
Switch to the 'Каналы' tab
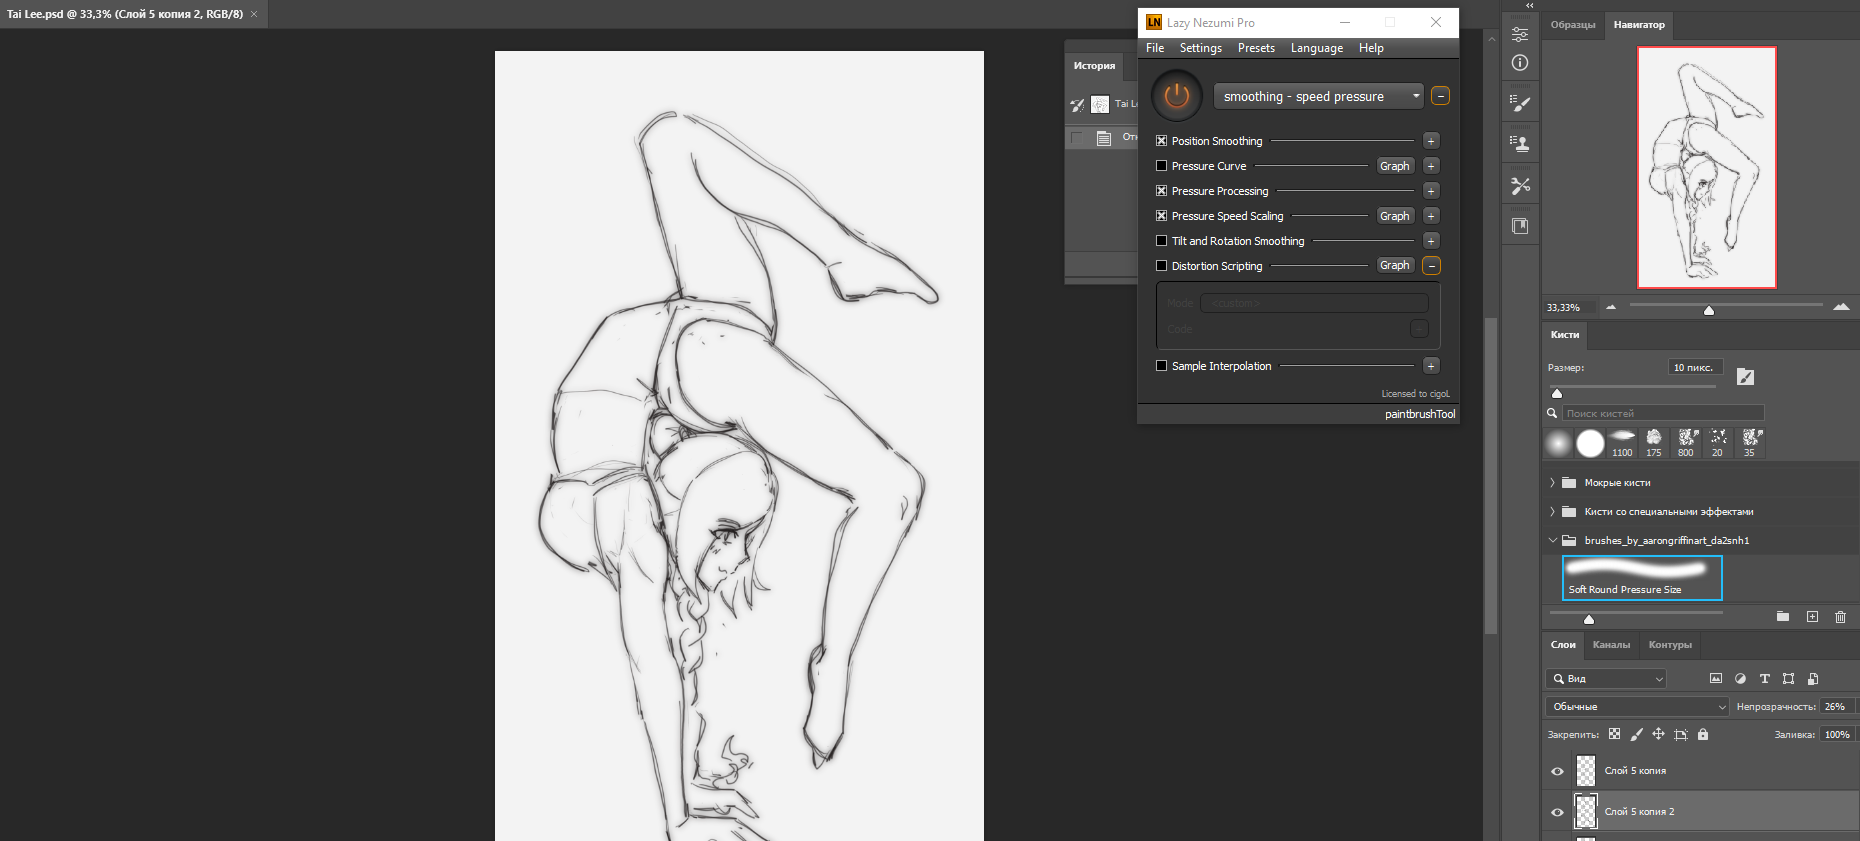tap(1611, 645)
